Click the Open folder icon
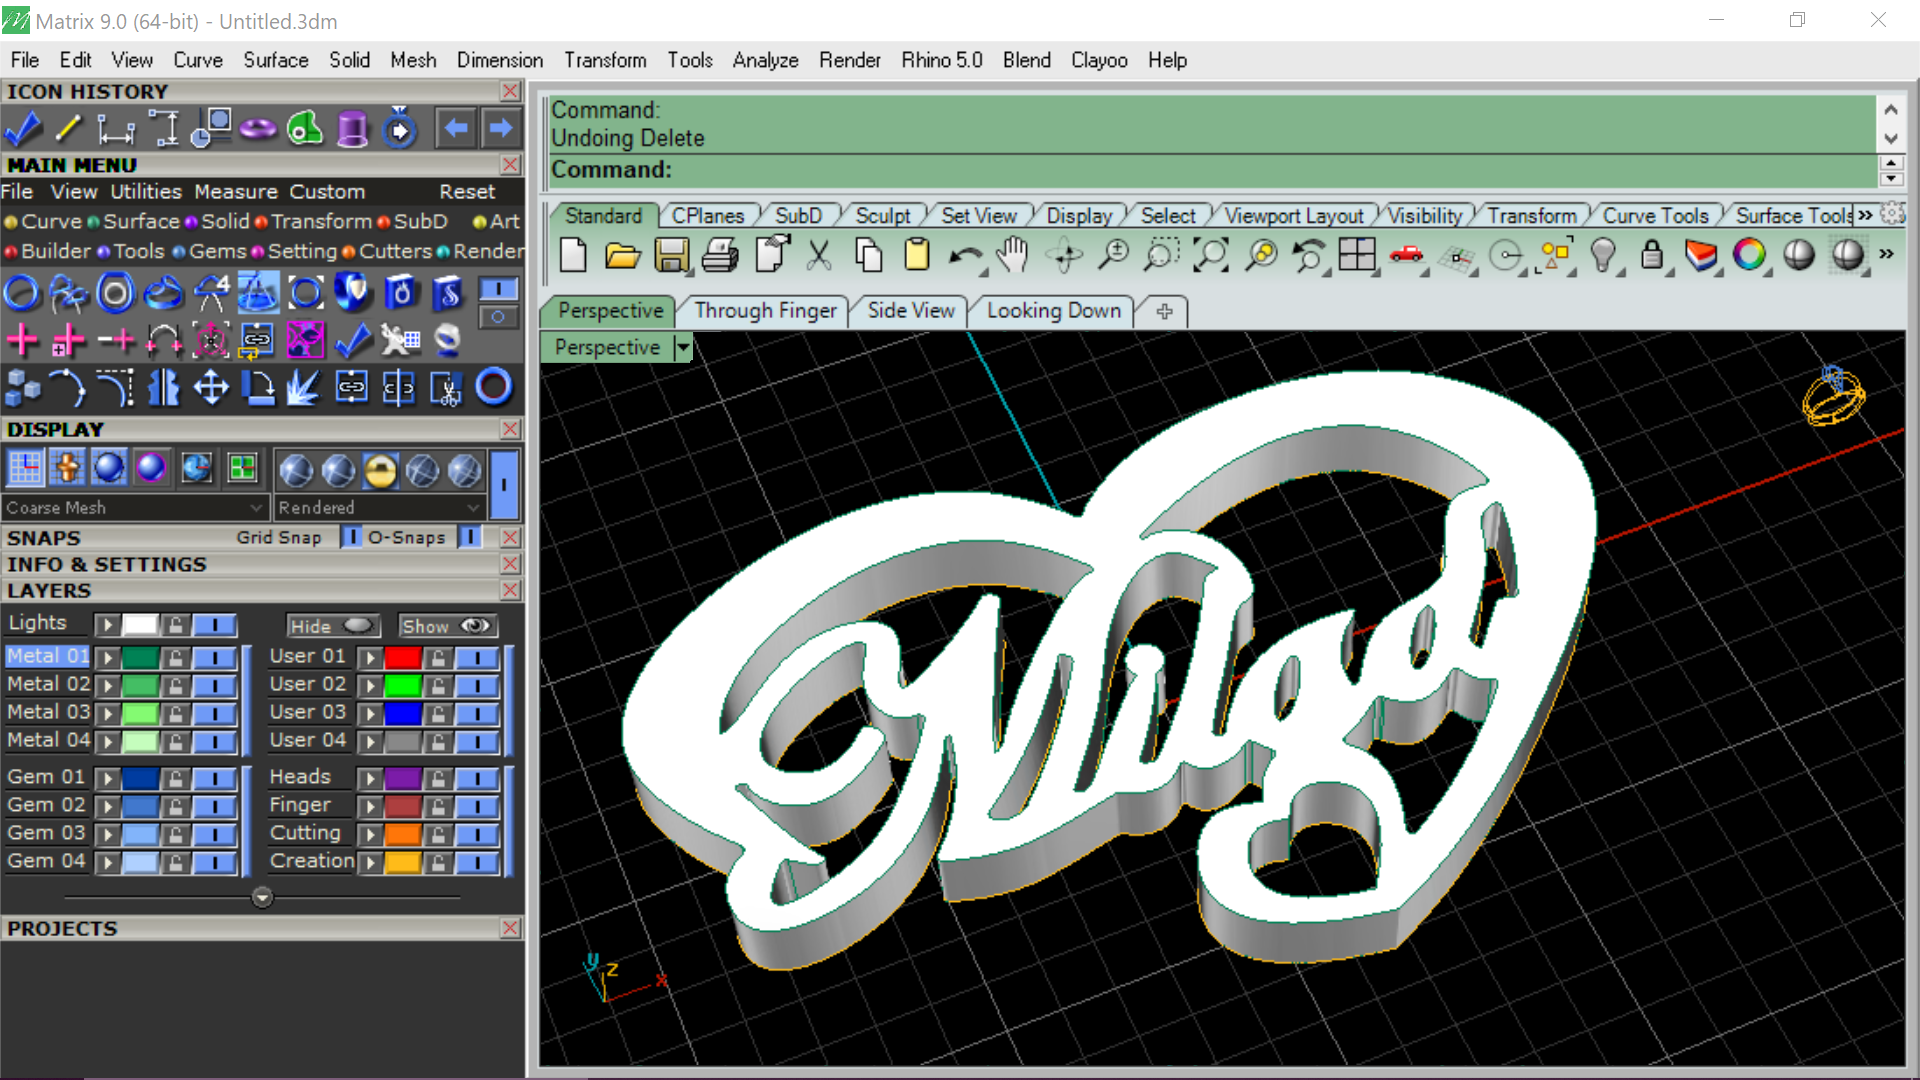Image resolution: width=1920 pixels, height=1080 pixels. pos(622,256)
